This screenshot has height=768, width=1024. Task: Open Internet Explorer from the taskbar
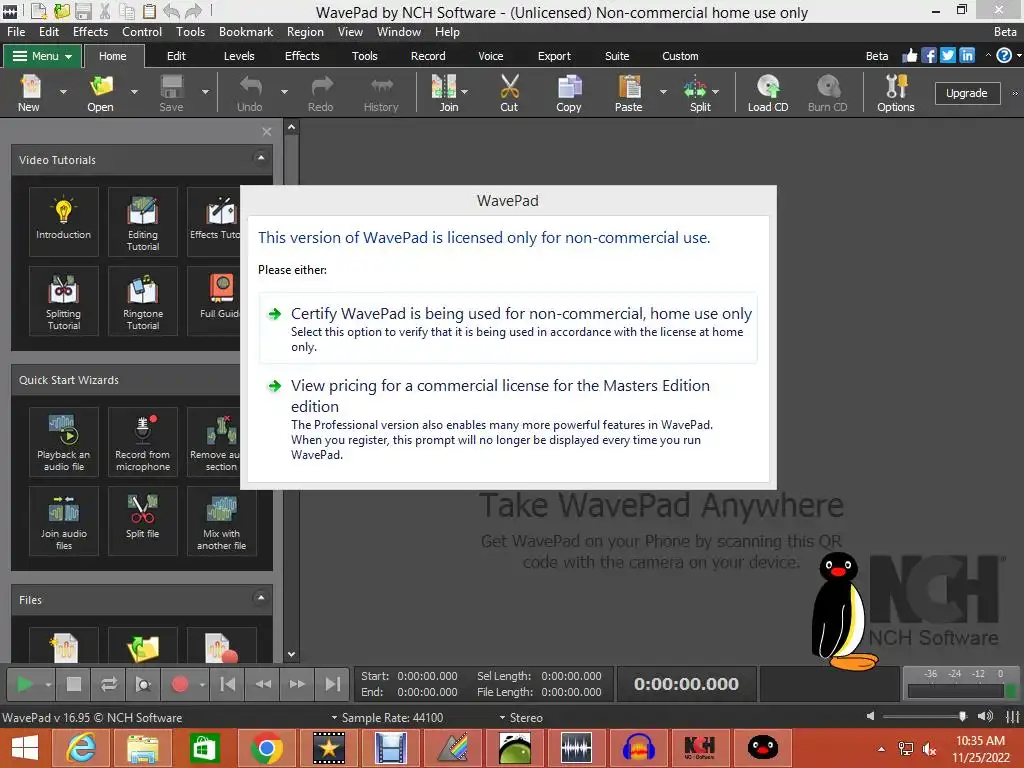click(82, 748)
